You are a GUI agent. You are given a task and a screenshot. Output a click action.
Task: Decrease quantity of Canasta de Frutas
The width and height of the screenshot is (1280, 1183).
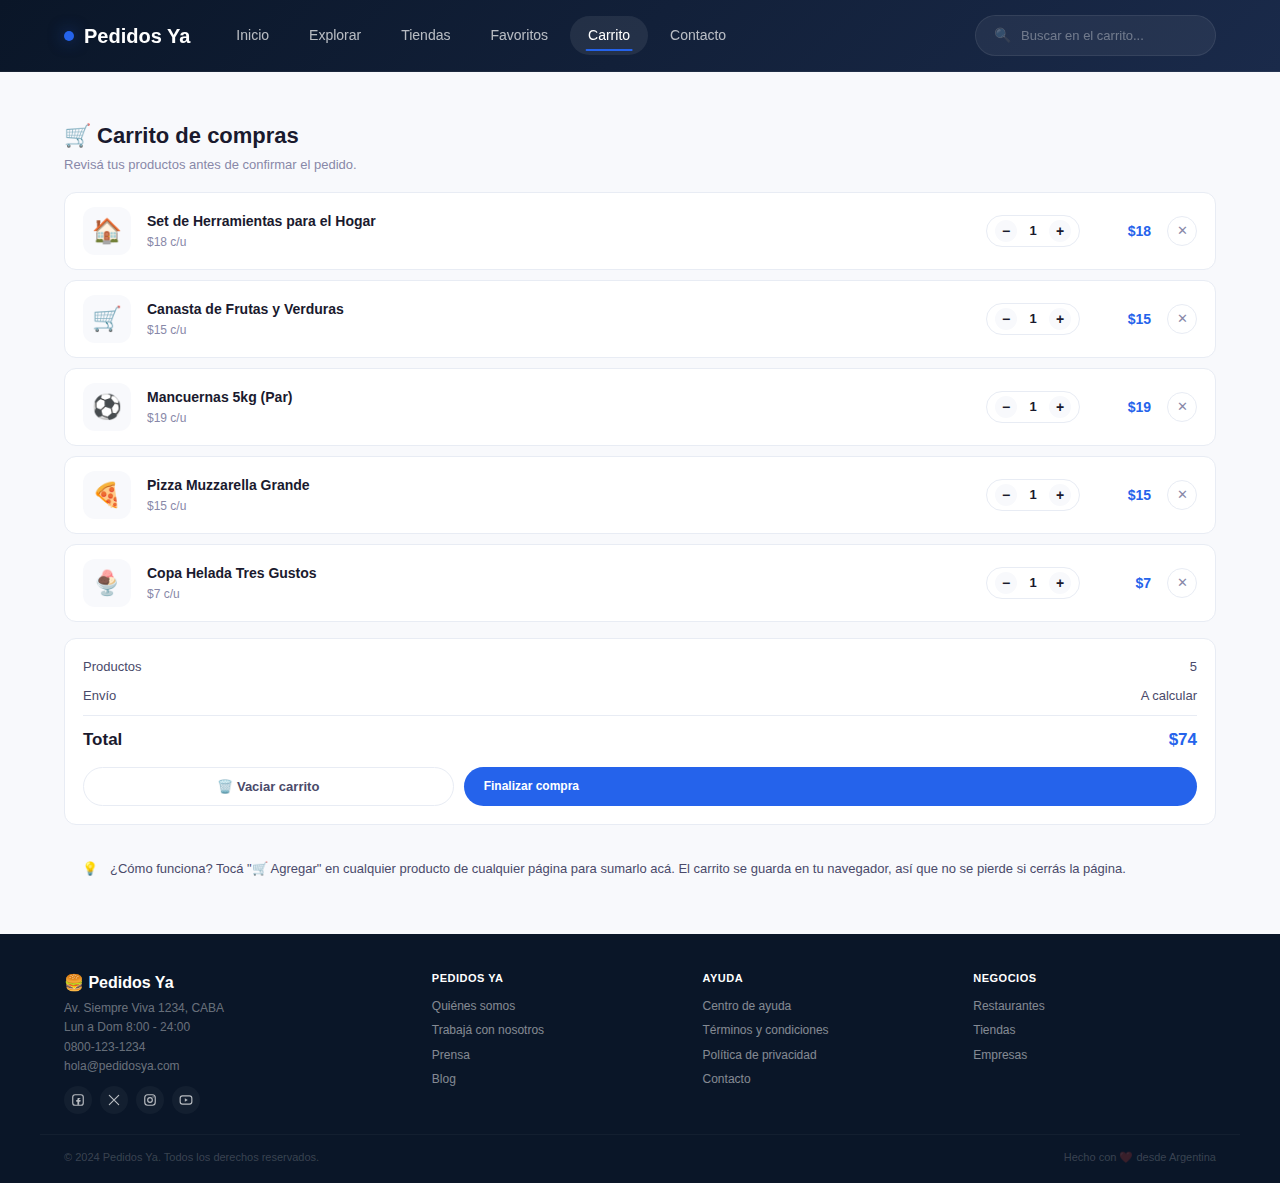coord(1006,319)
